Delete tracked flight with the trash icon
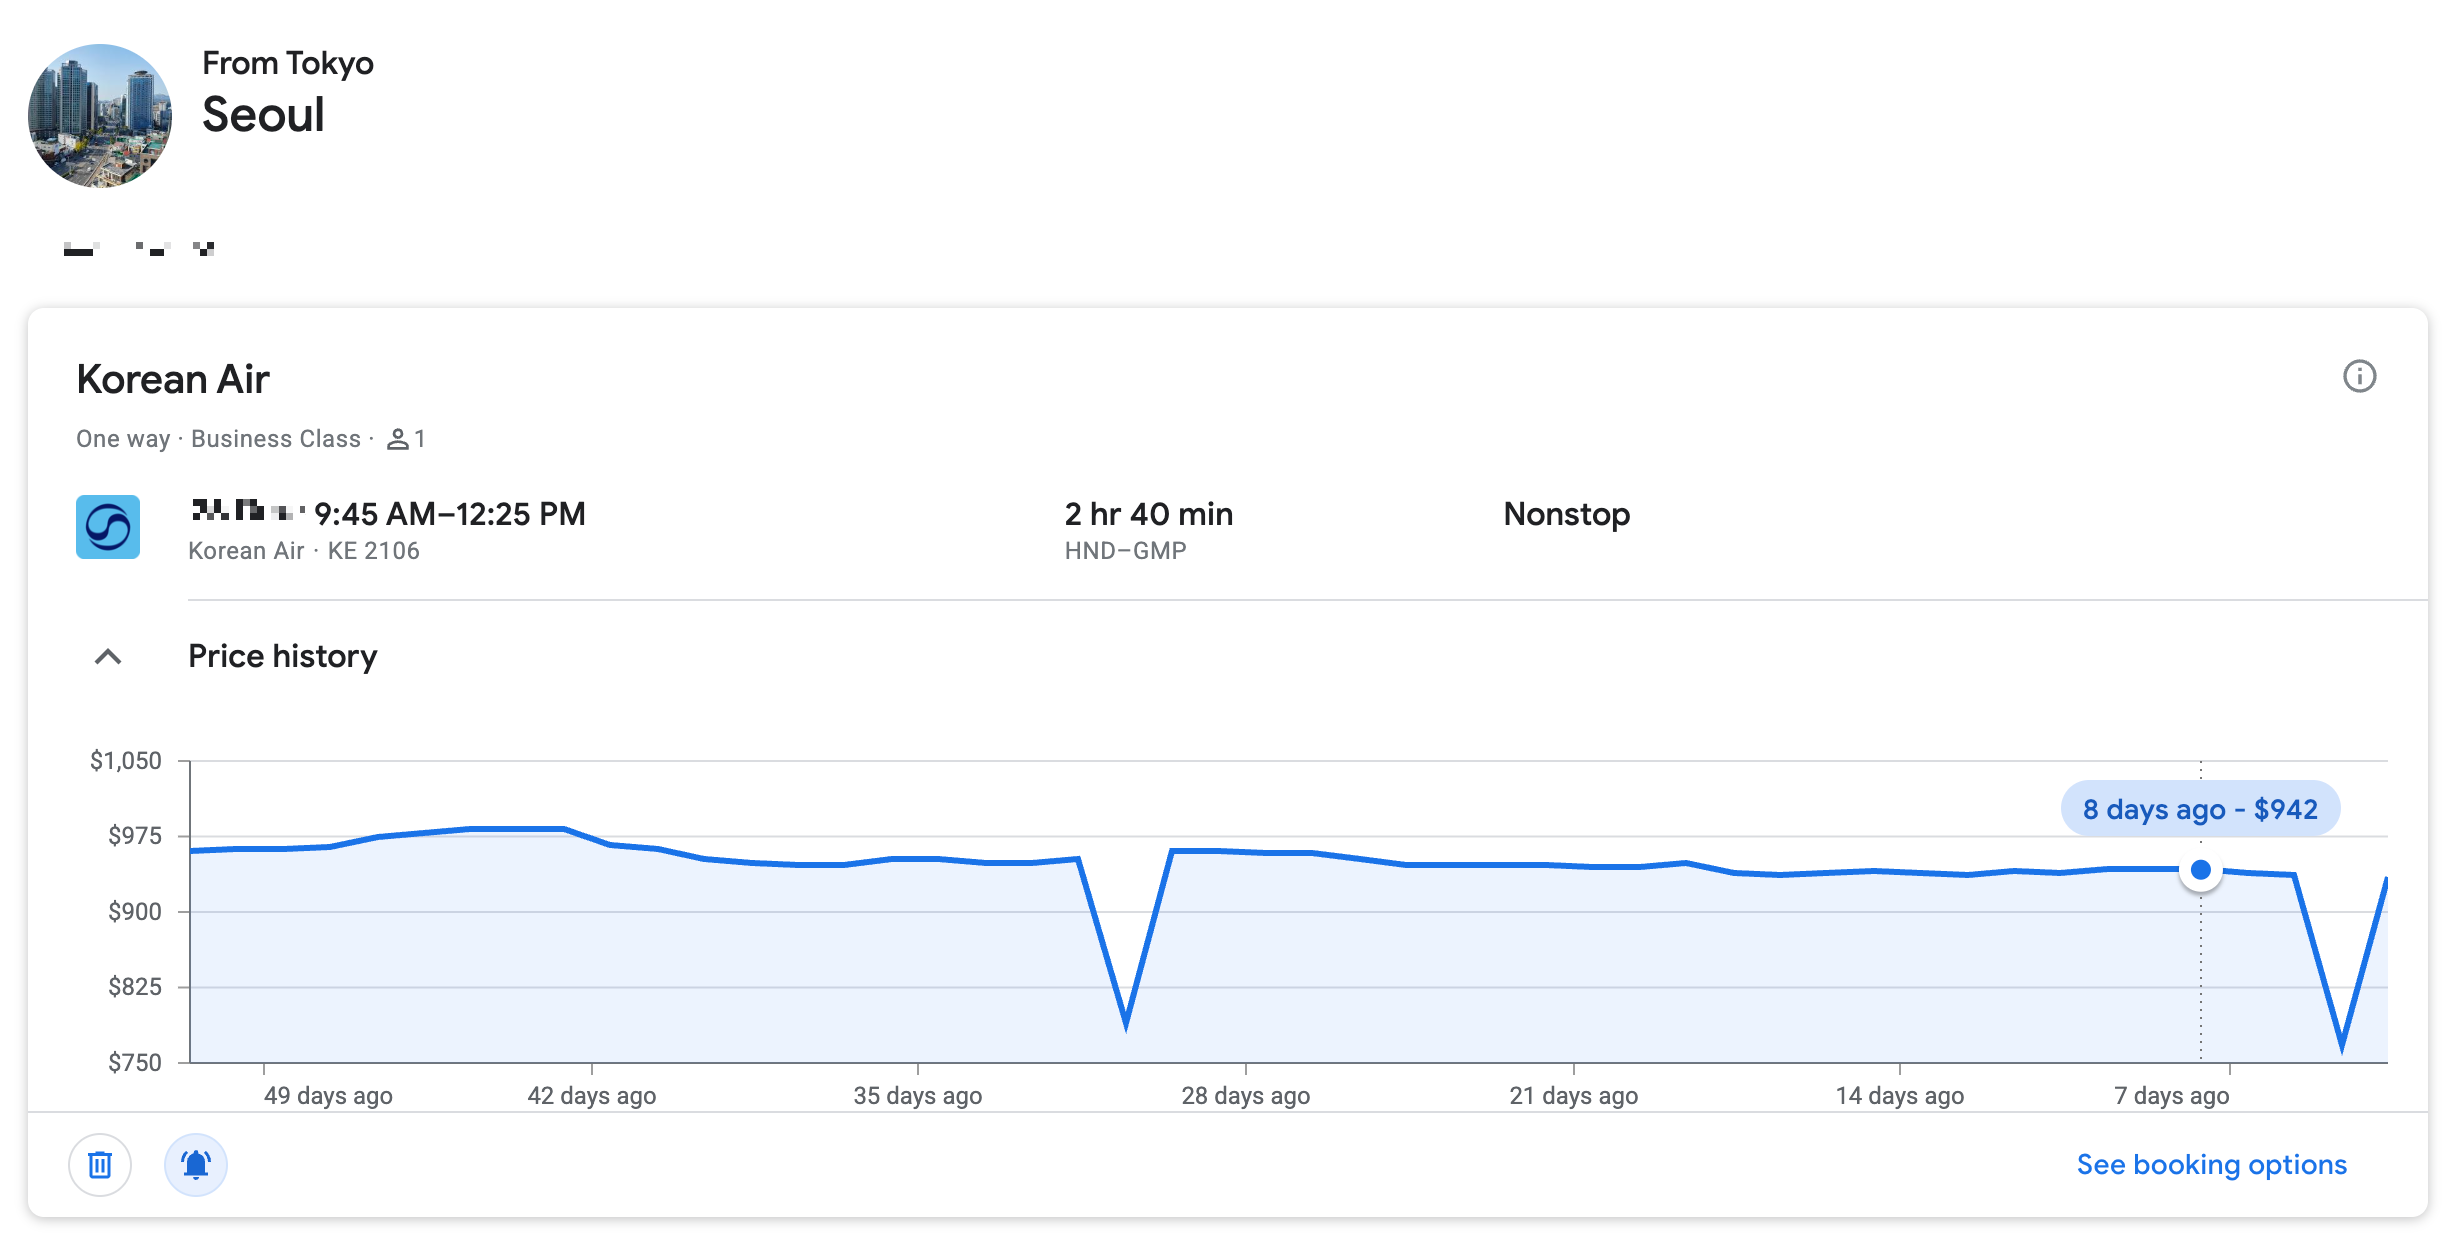Viewport: 2454px width, 1256px height. (100, 1164)
